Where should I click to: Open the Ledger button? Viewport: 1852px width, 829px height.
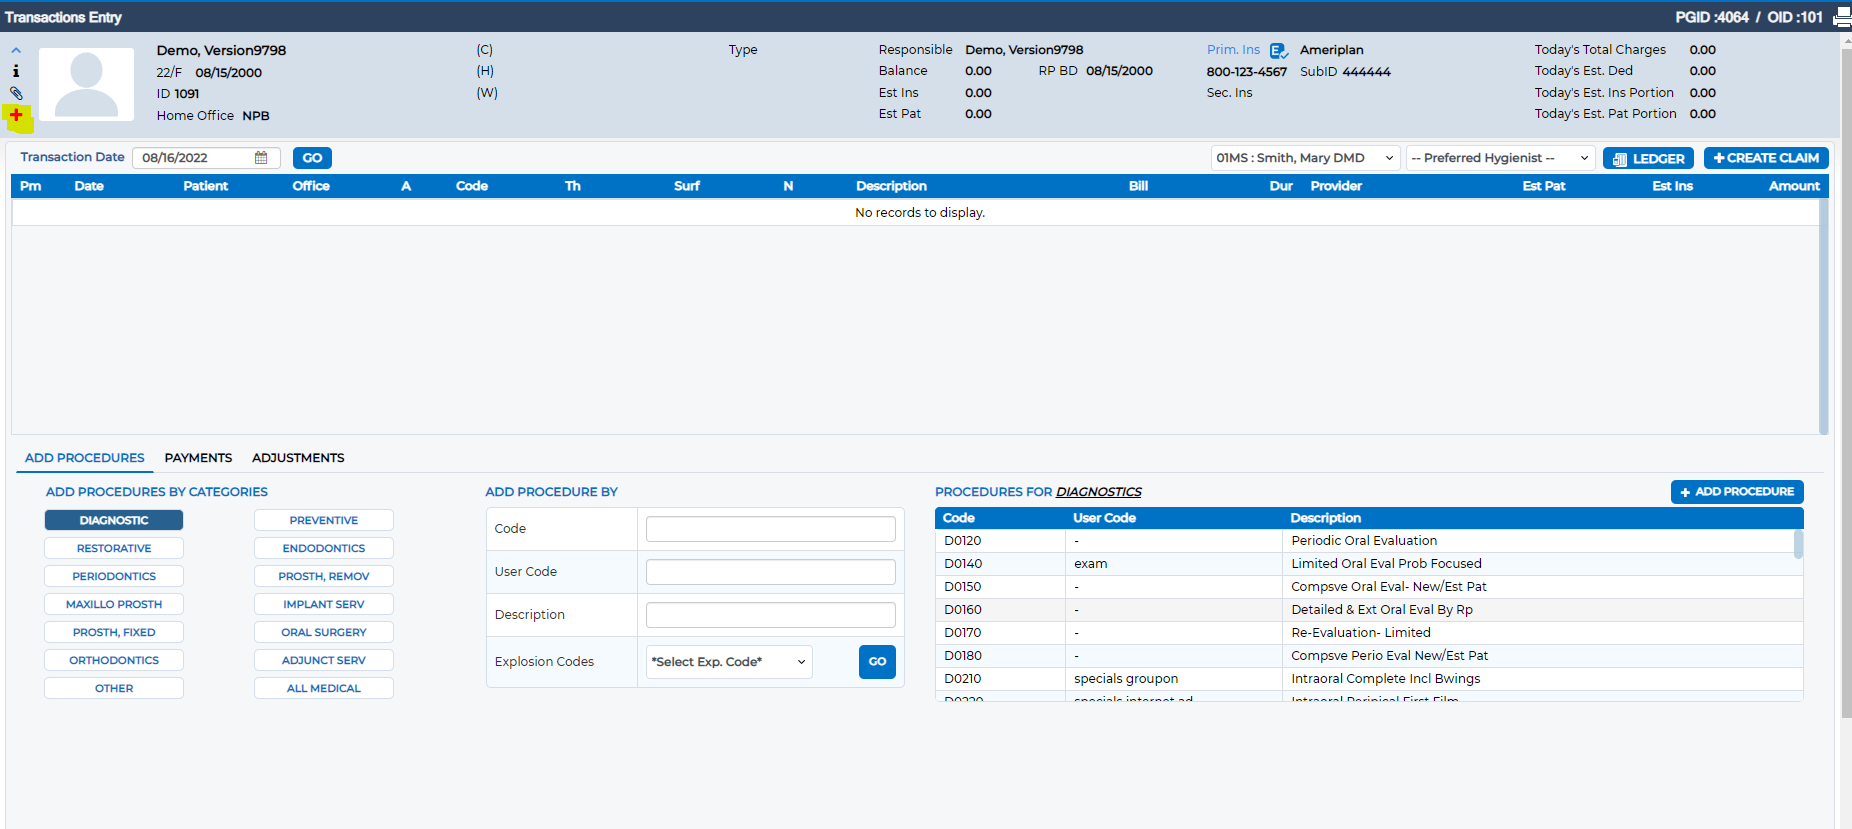pyautogui.click(x=1648, y=158)
